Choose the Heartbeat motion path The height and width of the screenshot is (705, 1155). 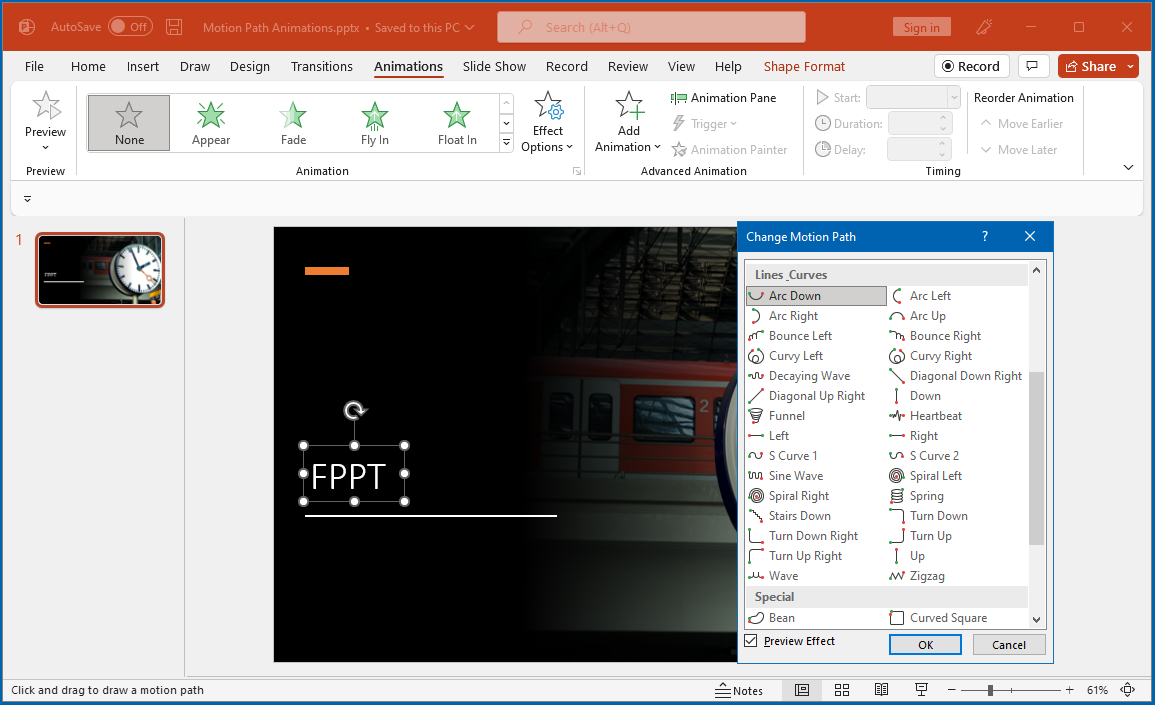[x=935, y=416]
